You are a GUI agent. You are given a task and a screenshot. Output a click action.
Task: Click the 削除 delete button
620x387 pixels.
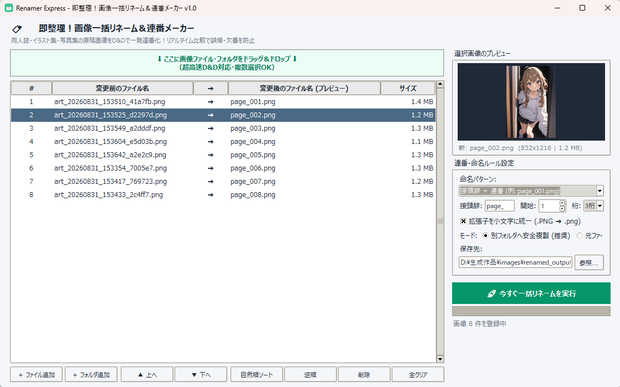(364, 375)
